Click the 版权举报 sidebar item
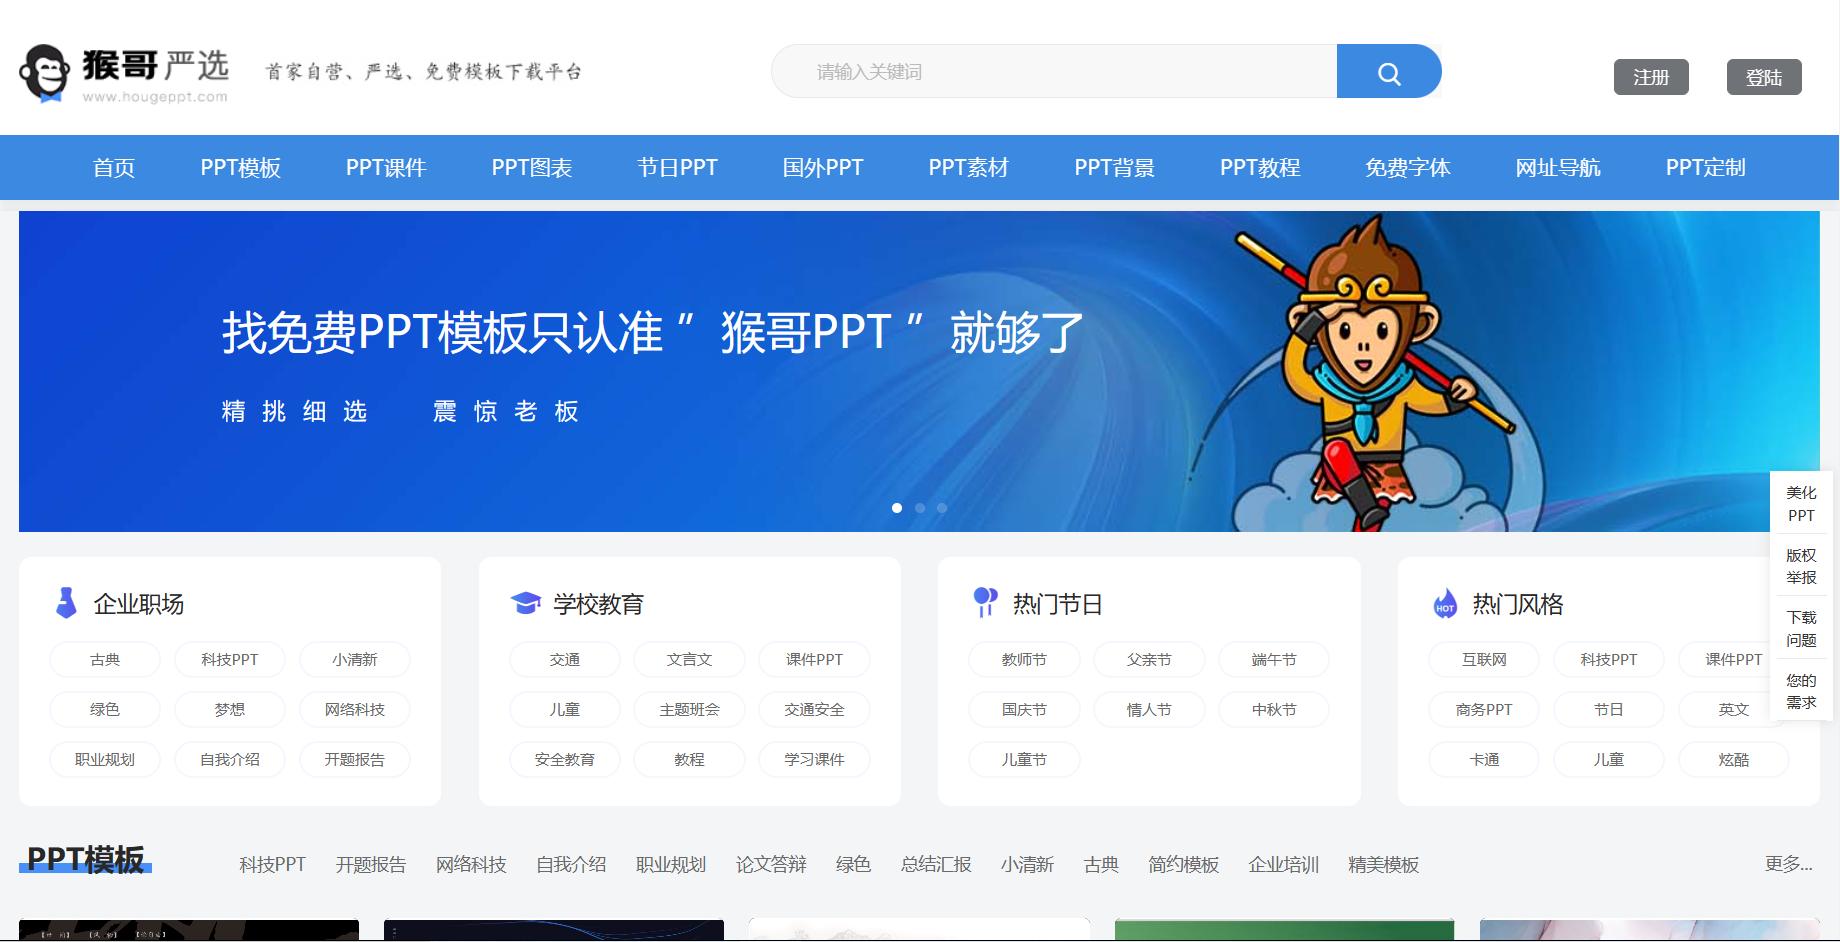This screenshot has height=942, width=1840. [1800, 565]
